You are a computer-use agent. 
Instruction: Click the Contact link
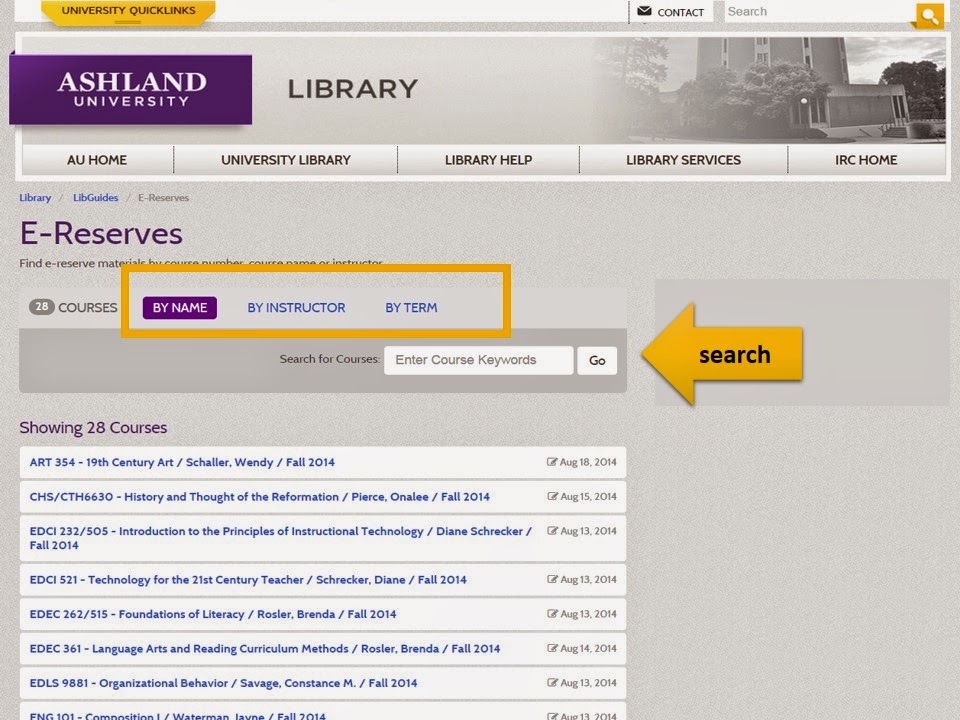680,12
